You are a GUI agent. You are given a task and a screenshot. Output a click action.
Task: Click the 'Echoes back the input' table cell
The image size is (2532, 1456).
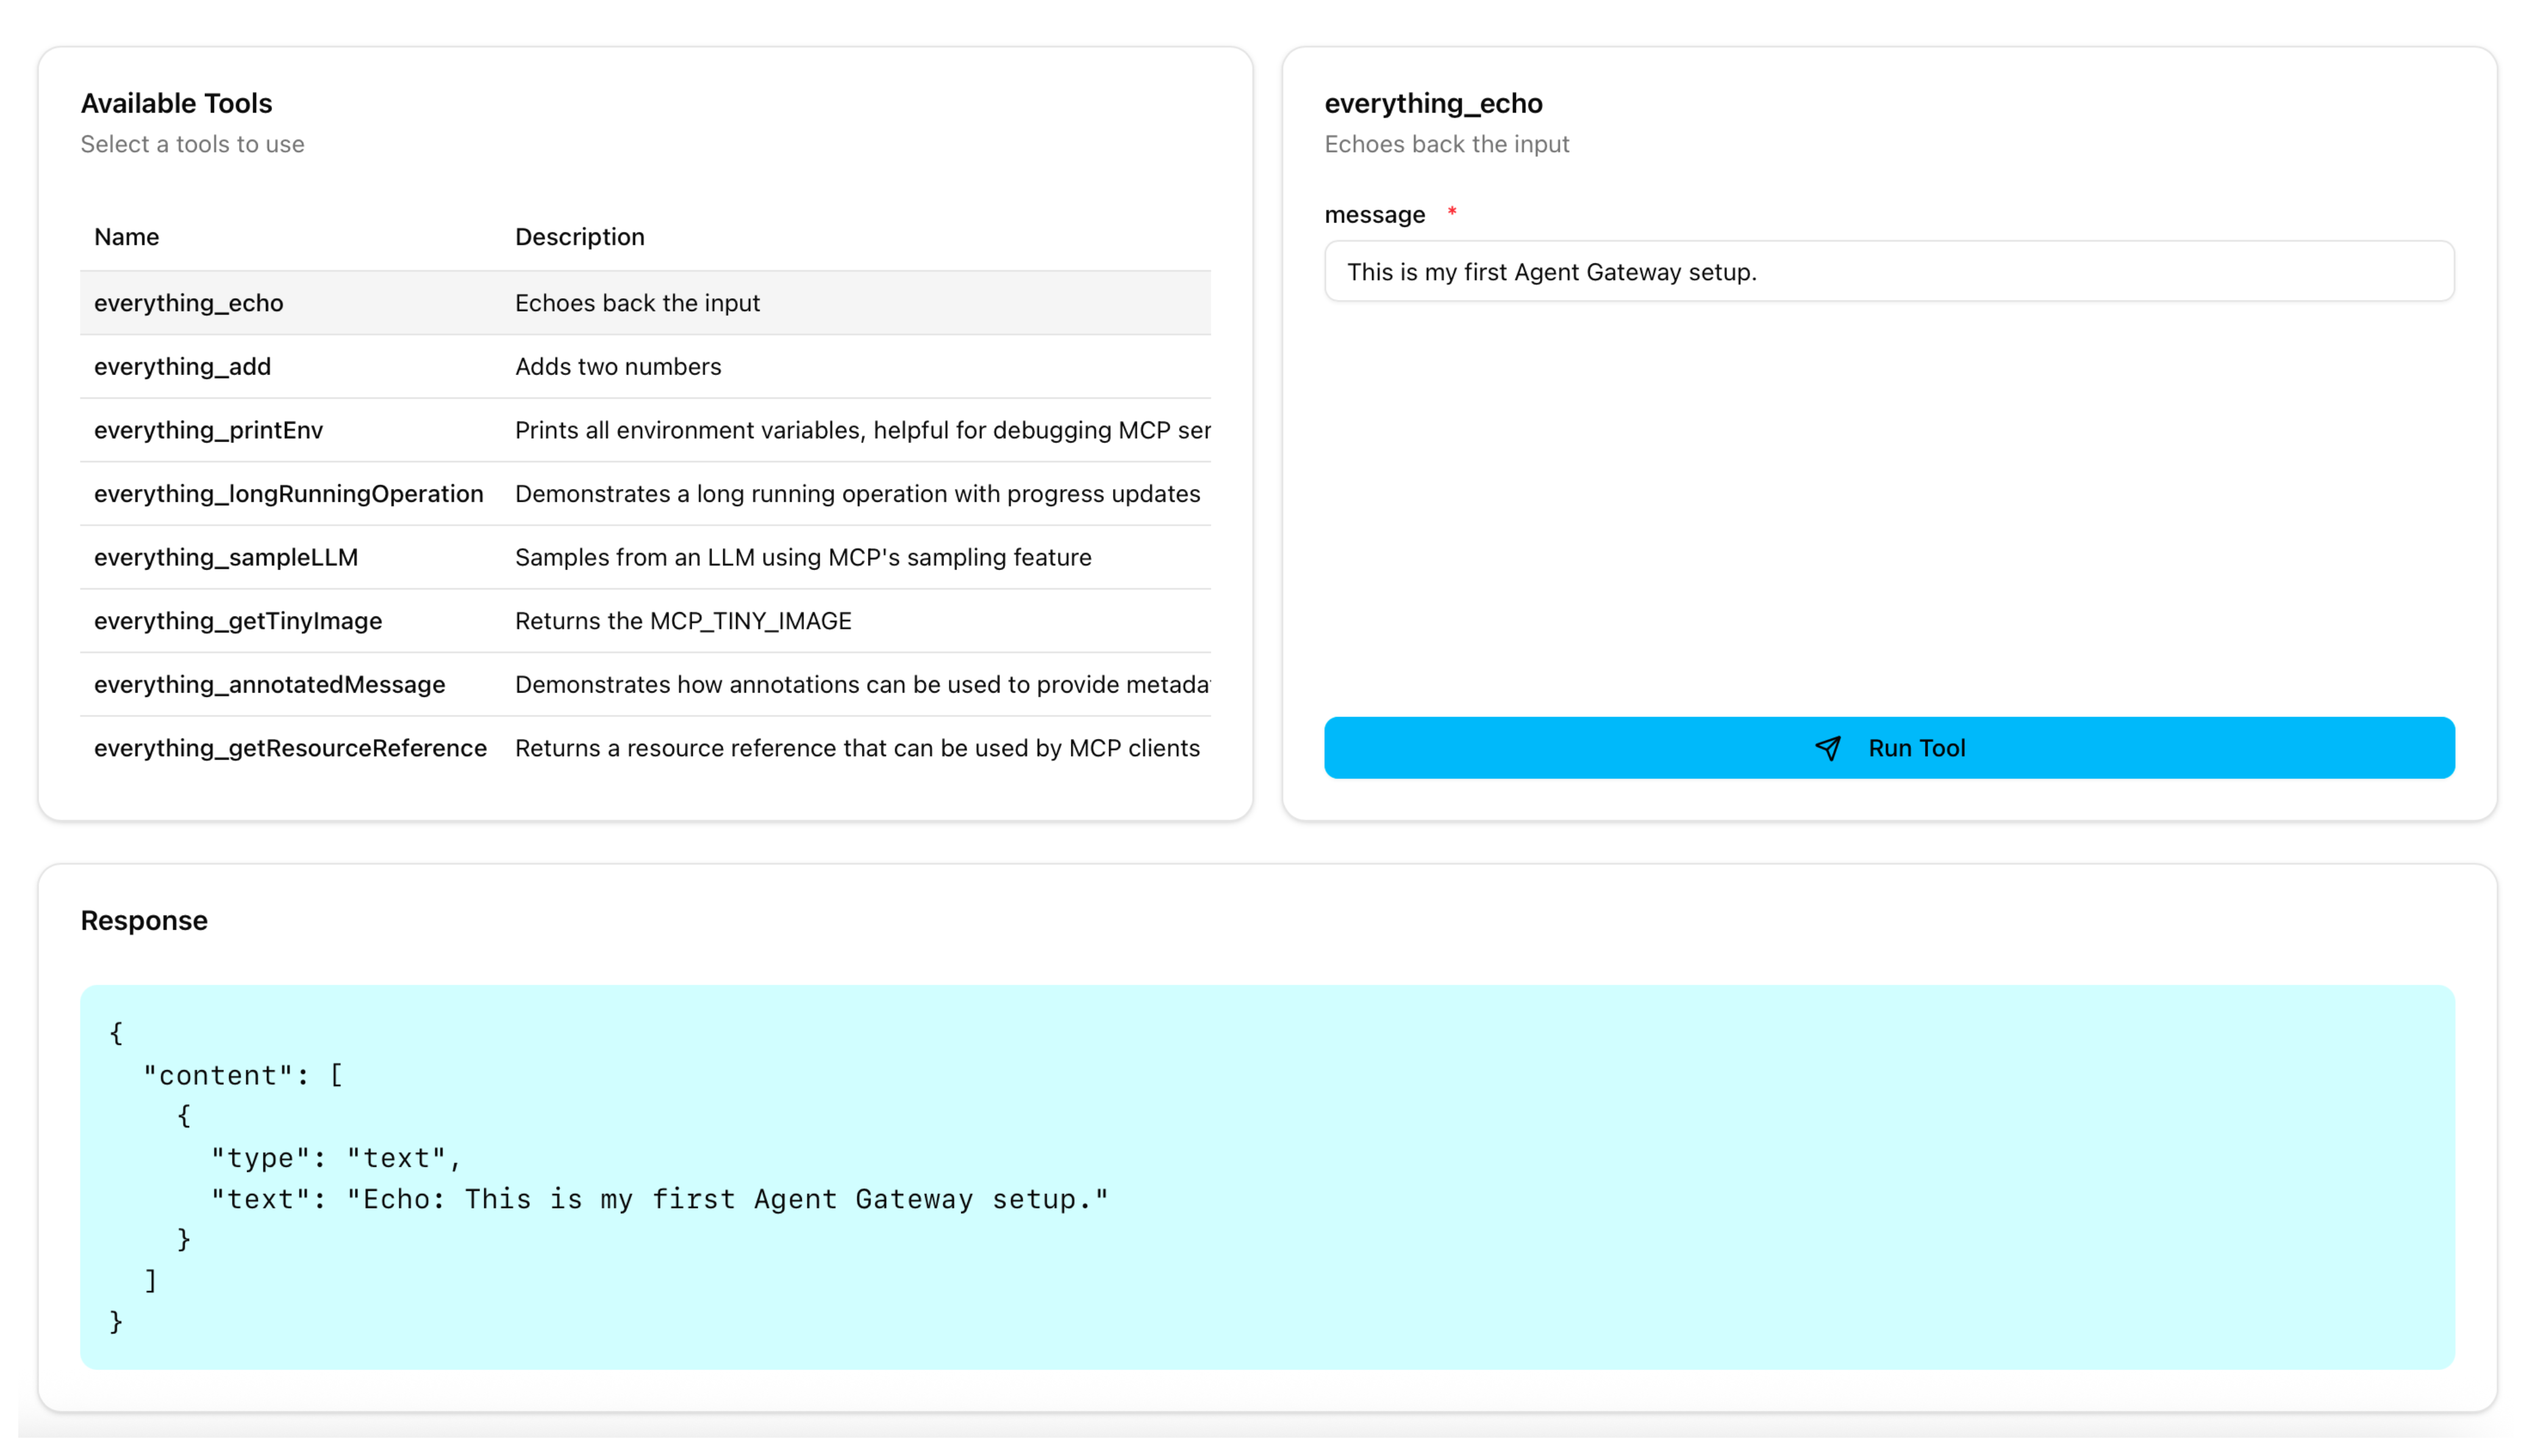coord(637,303)
